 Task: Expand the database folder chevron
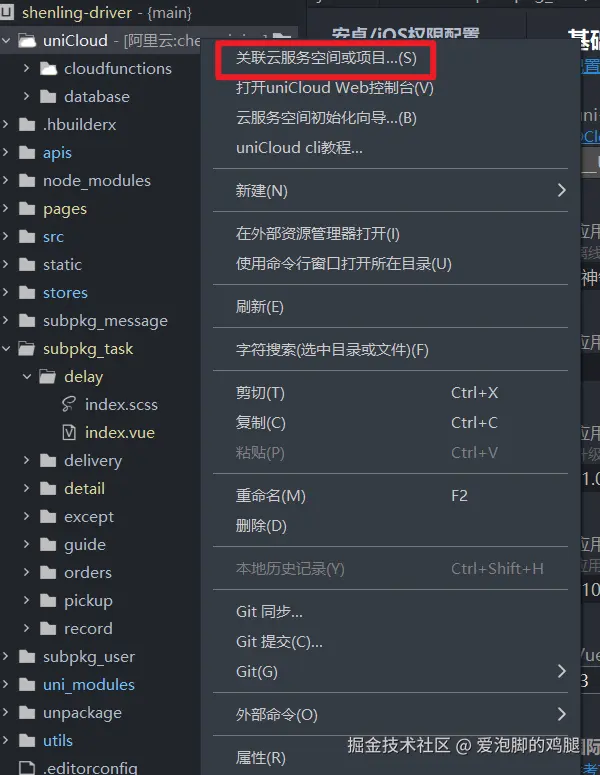(x=27, y=96)
